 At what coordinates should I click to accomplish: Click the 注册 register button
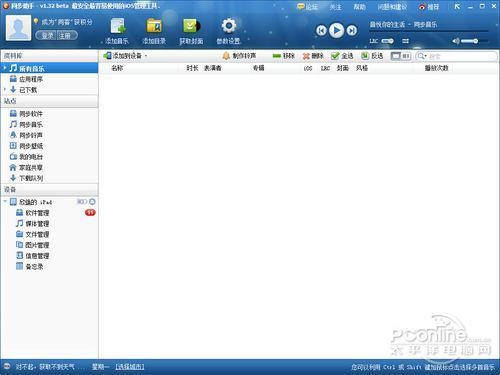[67, 35]
